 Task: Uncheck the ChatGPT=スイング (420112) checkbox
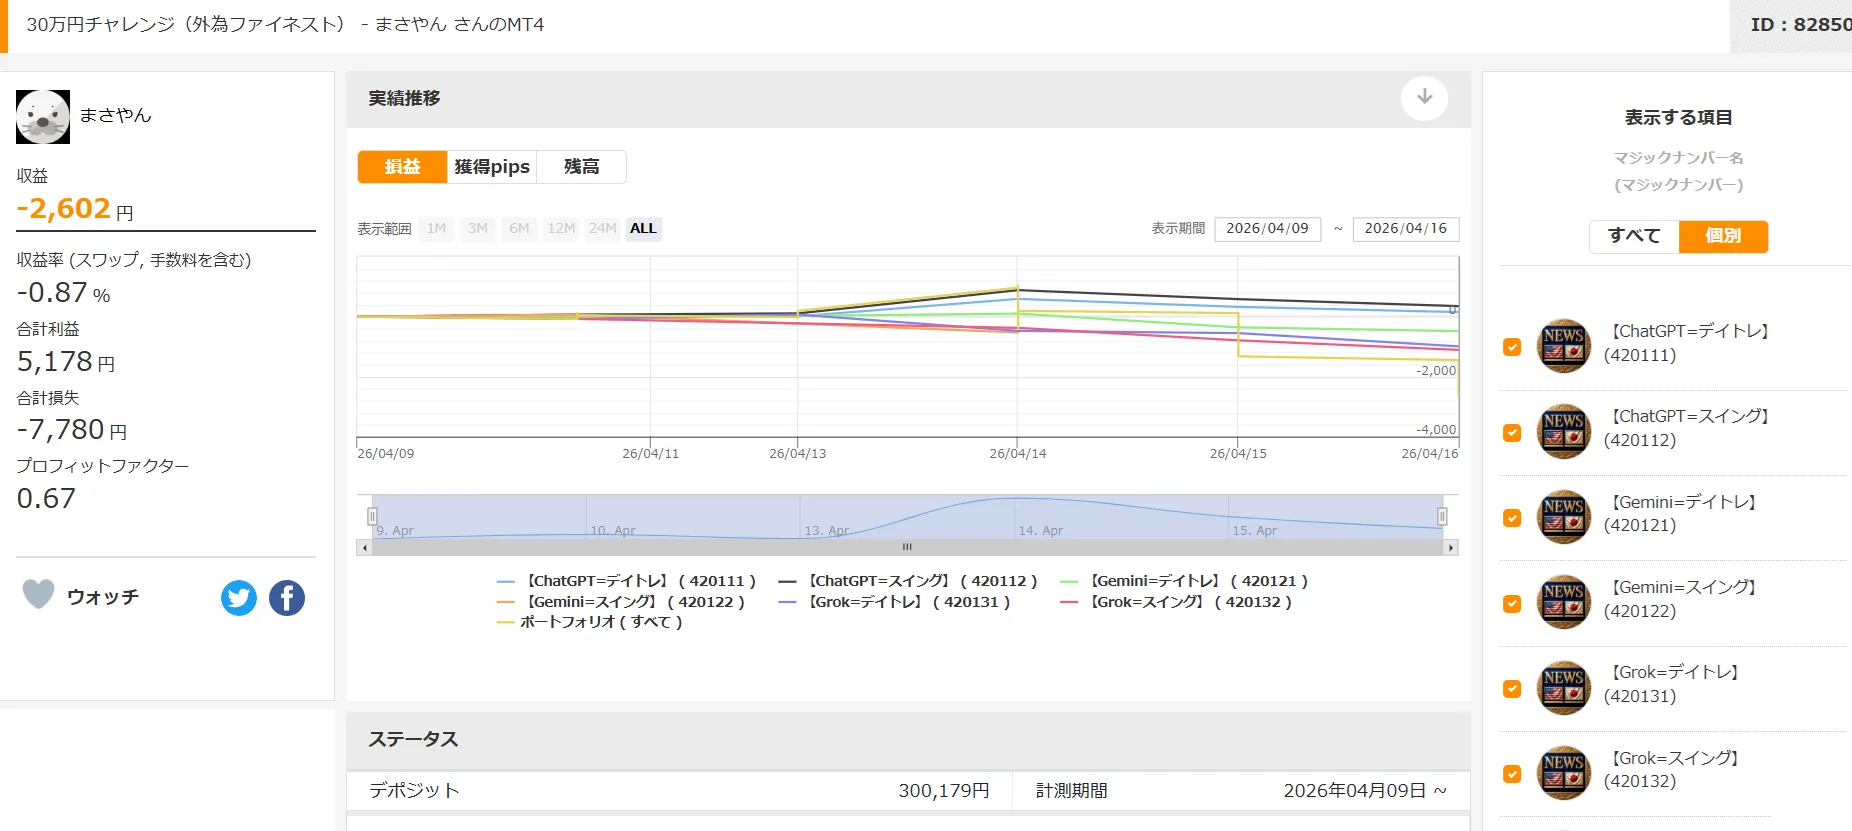point(1512,433)
